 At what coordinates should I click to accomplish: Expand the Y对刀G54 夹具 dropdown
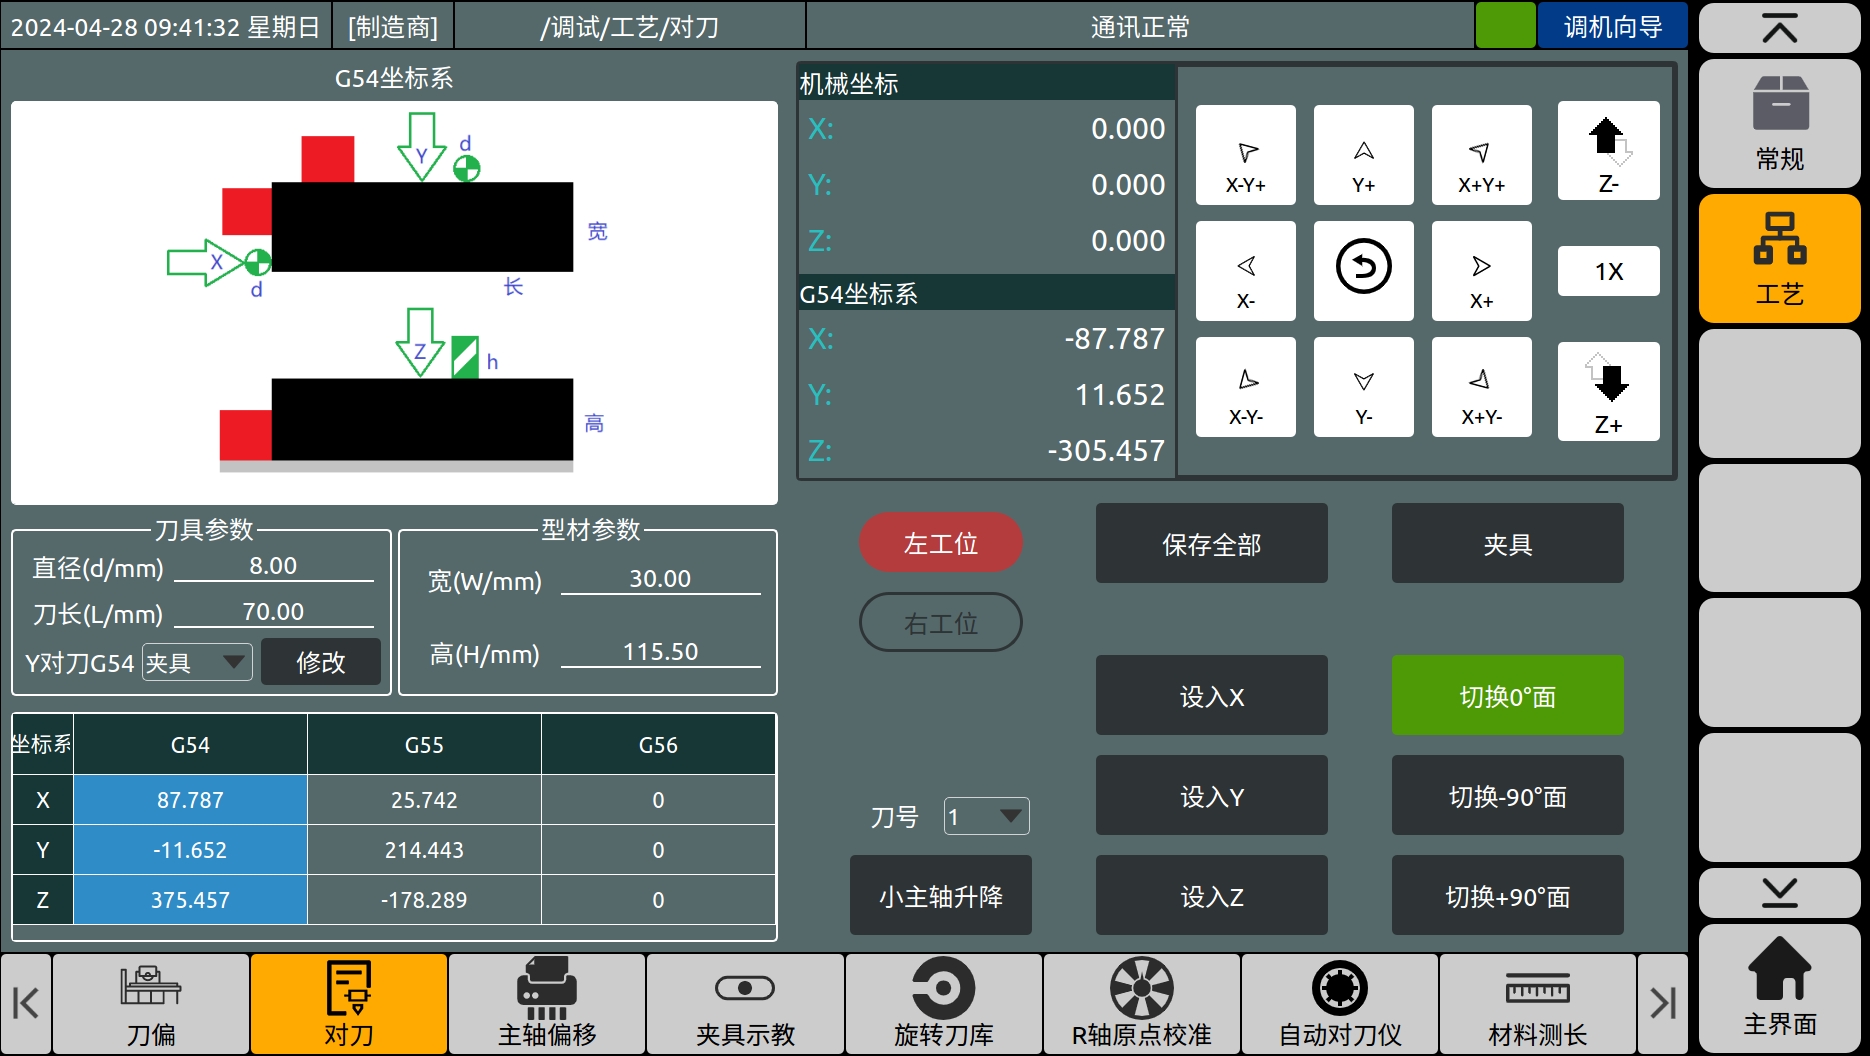[x=197, y=662]
